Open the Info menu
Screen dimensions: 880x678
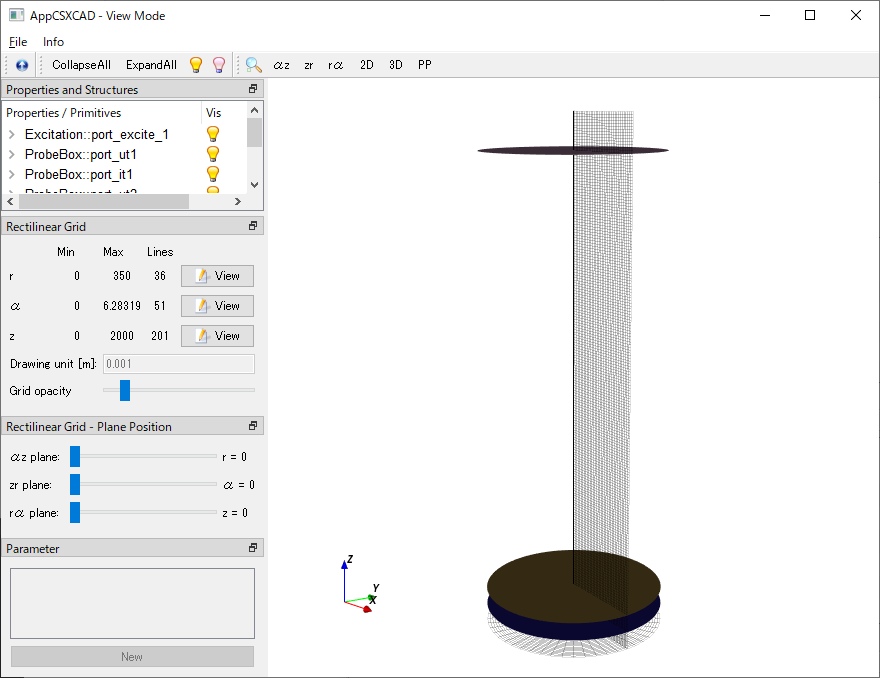coord(53,42)
